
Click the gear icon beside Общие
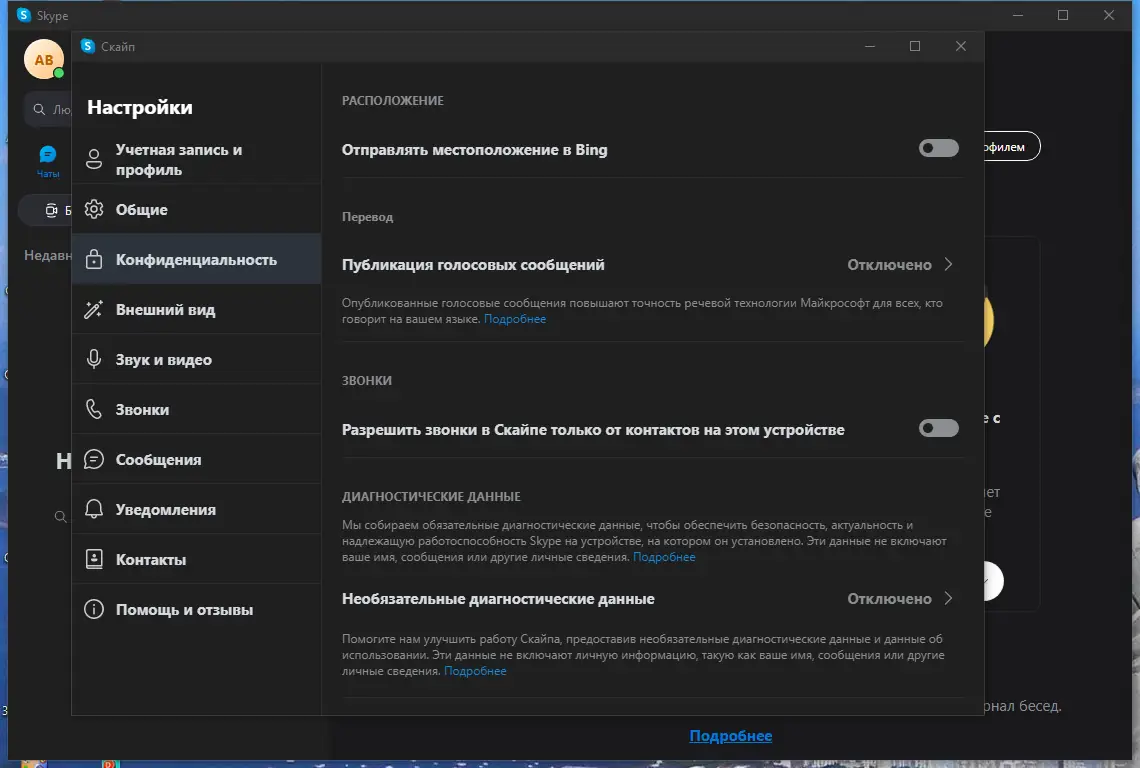(x=94, y=210)
